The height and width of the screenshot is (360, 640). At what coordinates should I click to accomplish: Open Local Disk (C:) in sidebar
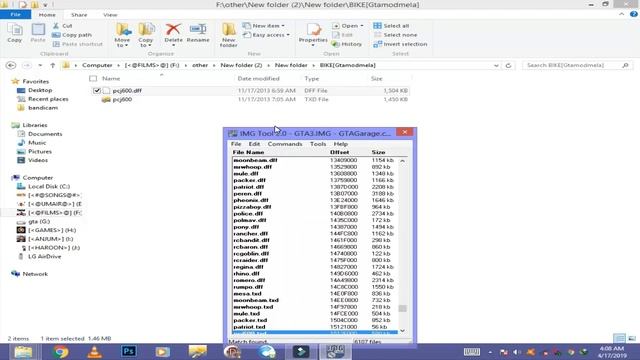click(x=49, y=187)
